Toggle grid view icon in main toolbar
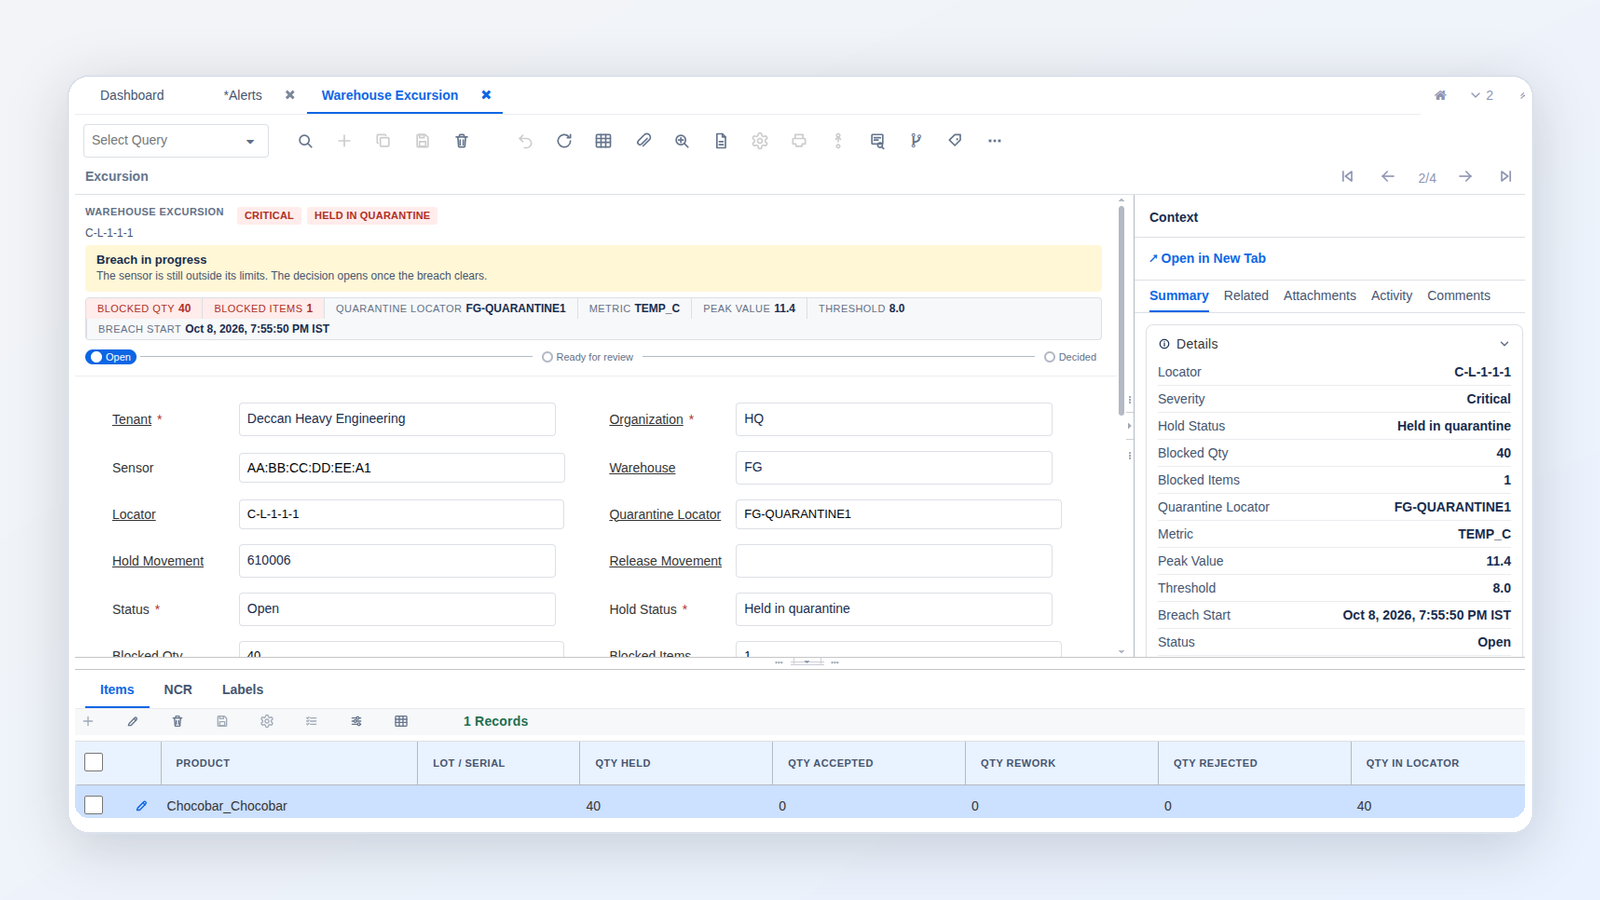 point(603,141)
